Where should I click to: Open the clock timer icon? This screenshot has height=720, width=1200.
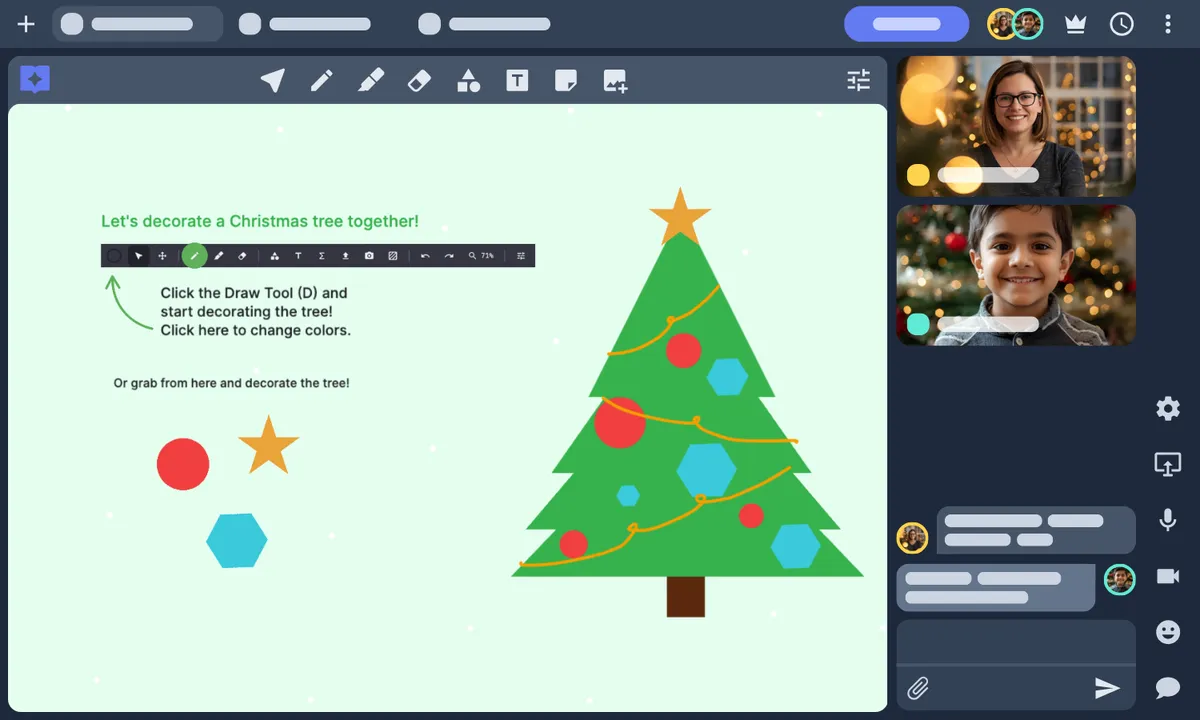(1122, 24)
